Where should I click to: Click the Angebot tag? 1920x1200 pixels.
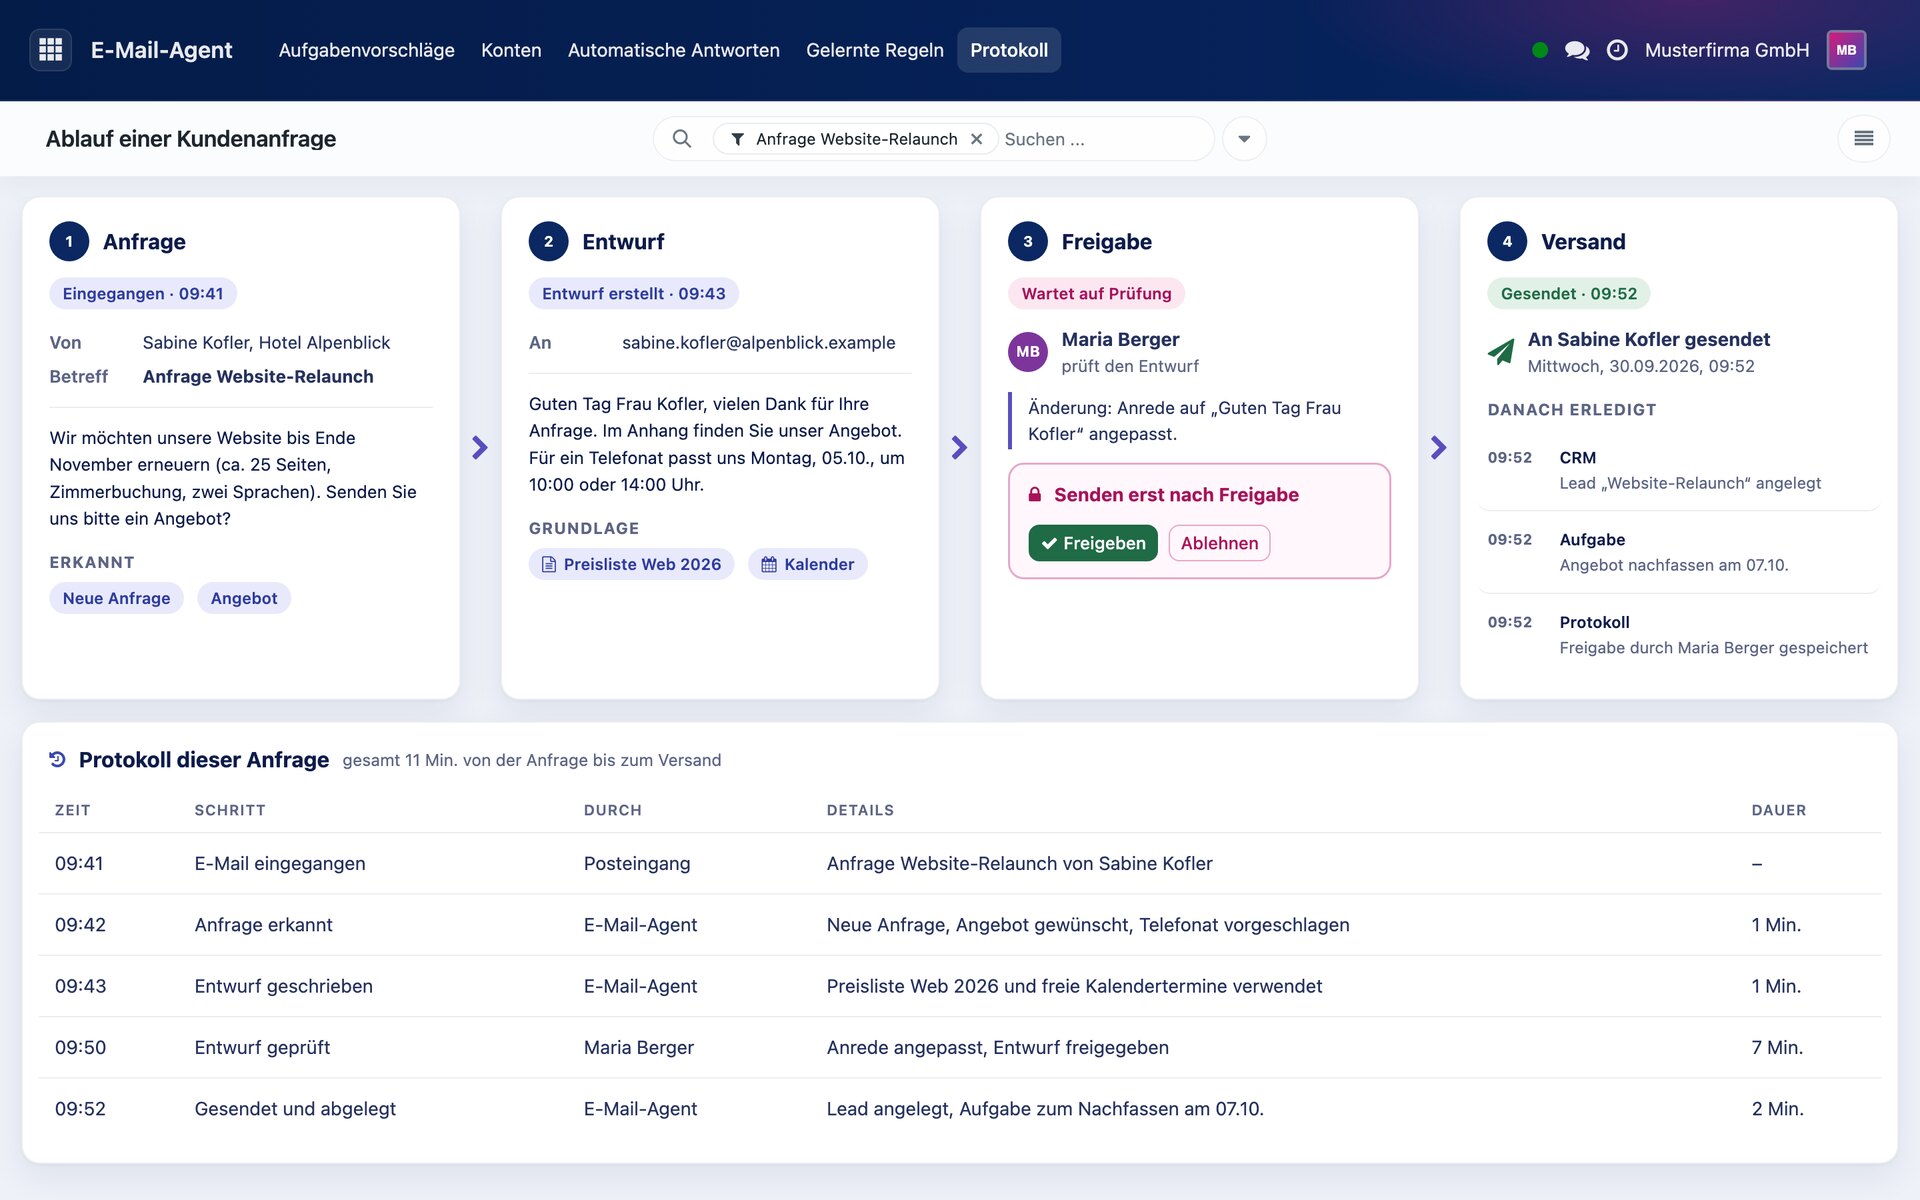click(x=244, y=598)
